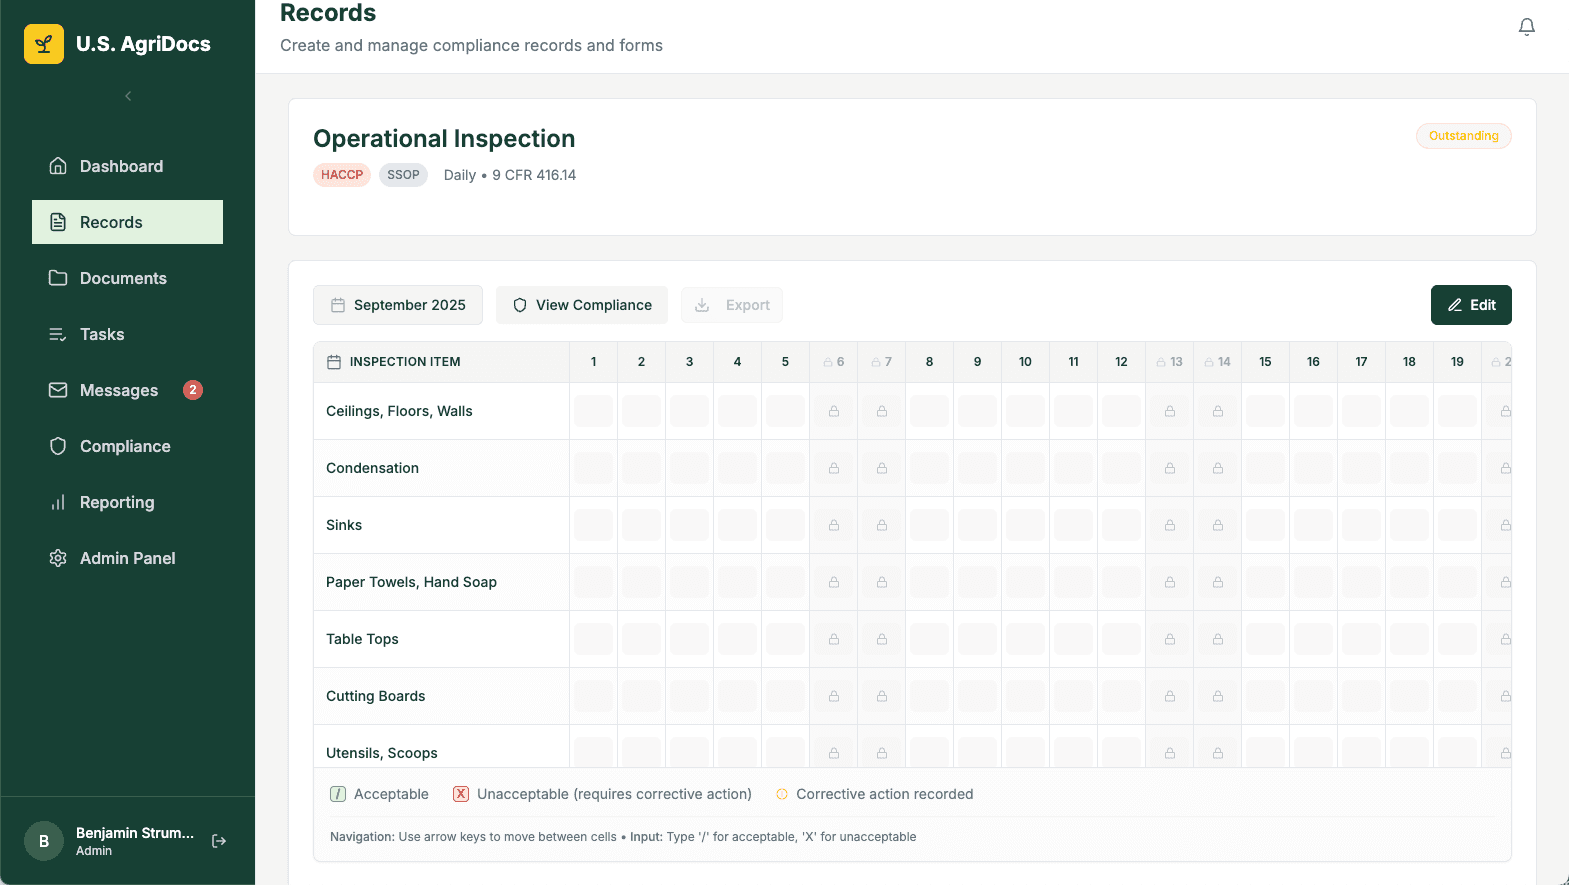The width and height of the screenshot is (1569, 885).
Task: Click locked day 7 column header
Action: [x=881, y=362]
